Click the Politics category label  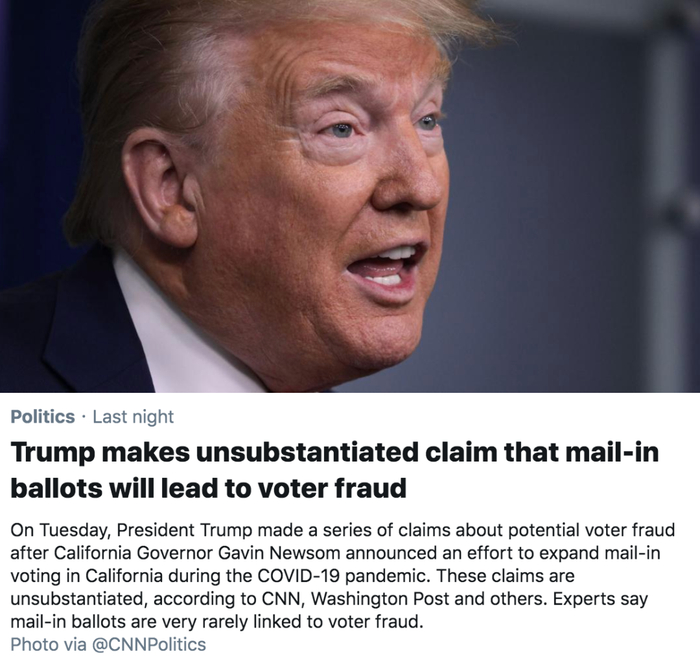[x=42, y=416]
